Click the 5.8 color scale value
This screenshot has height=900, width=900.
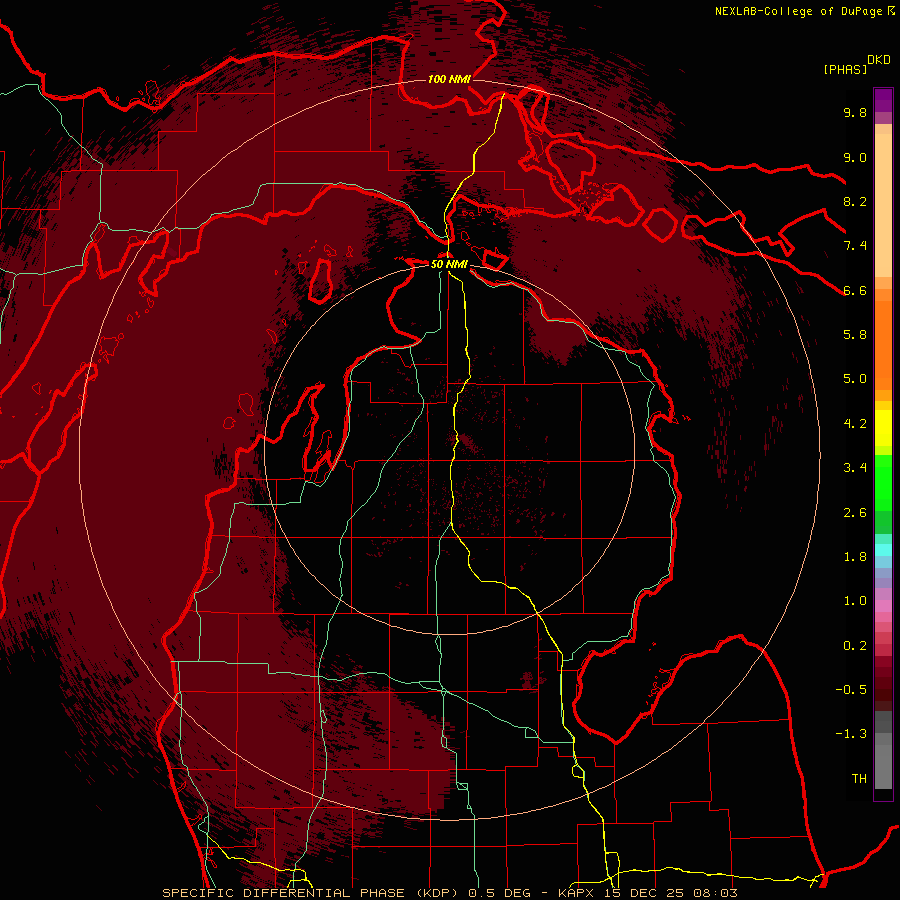pos(855,335)
